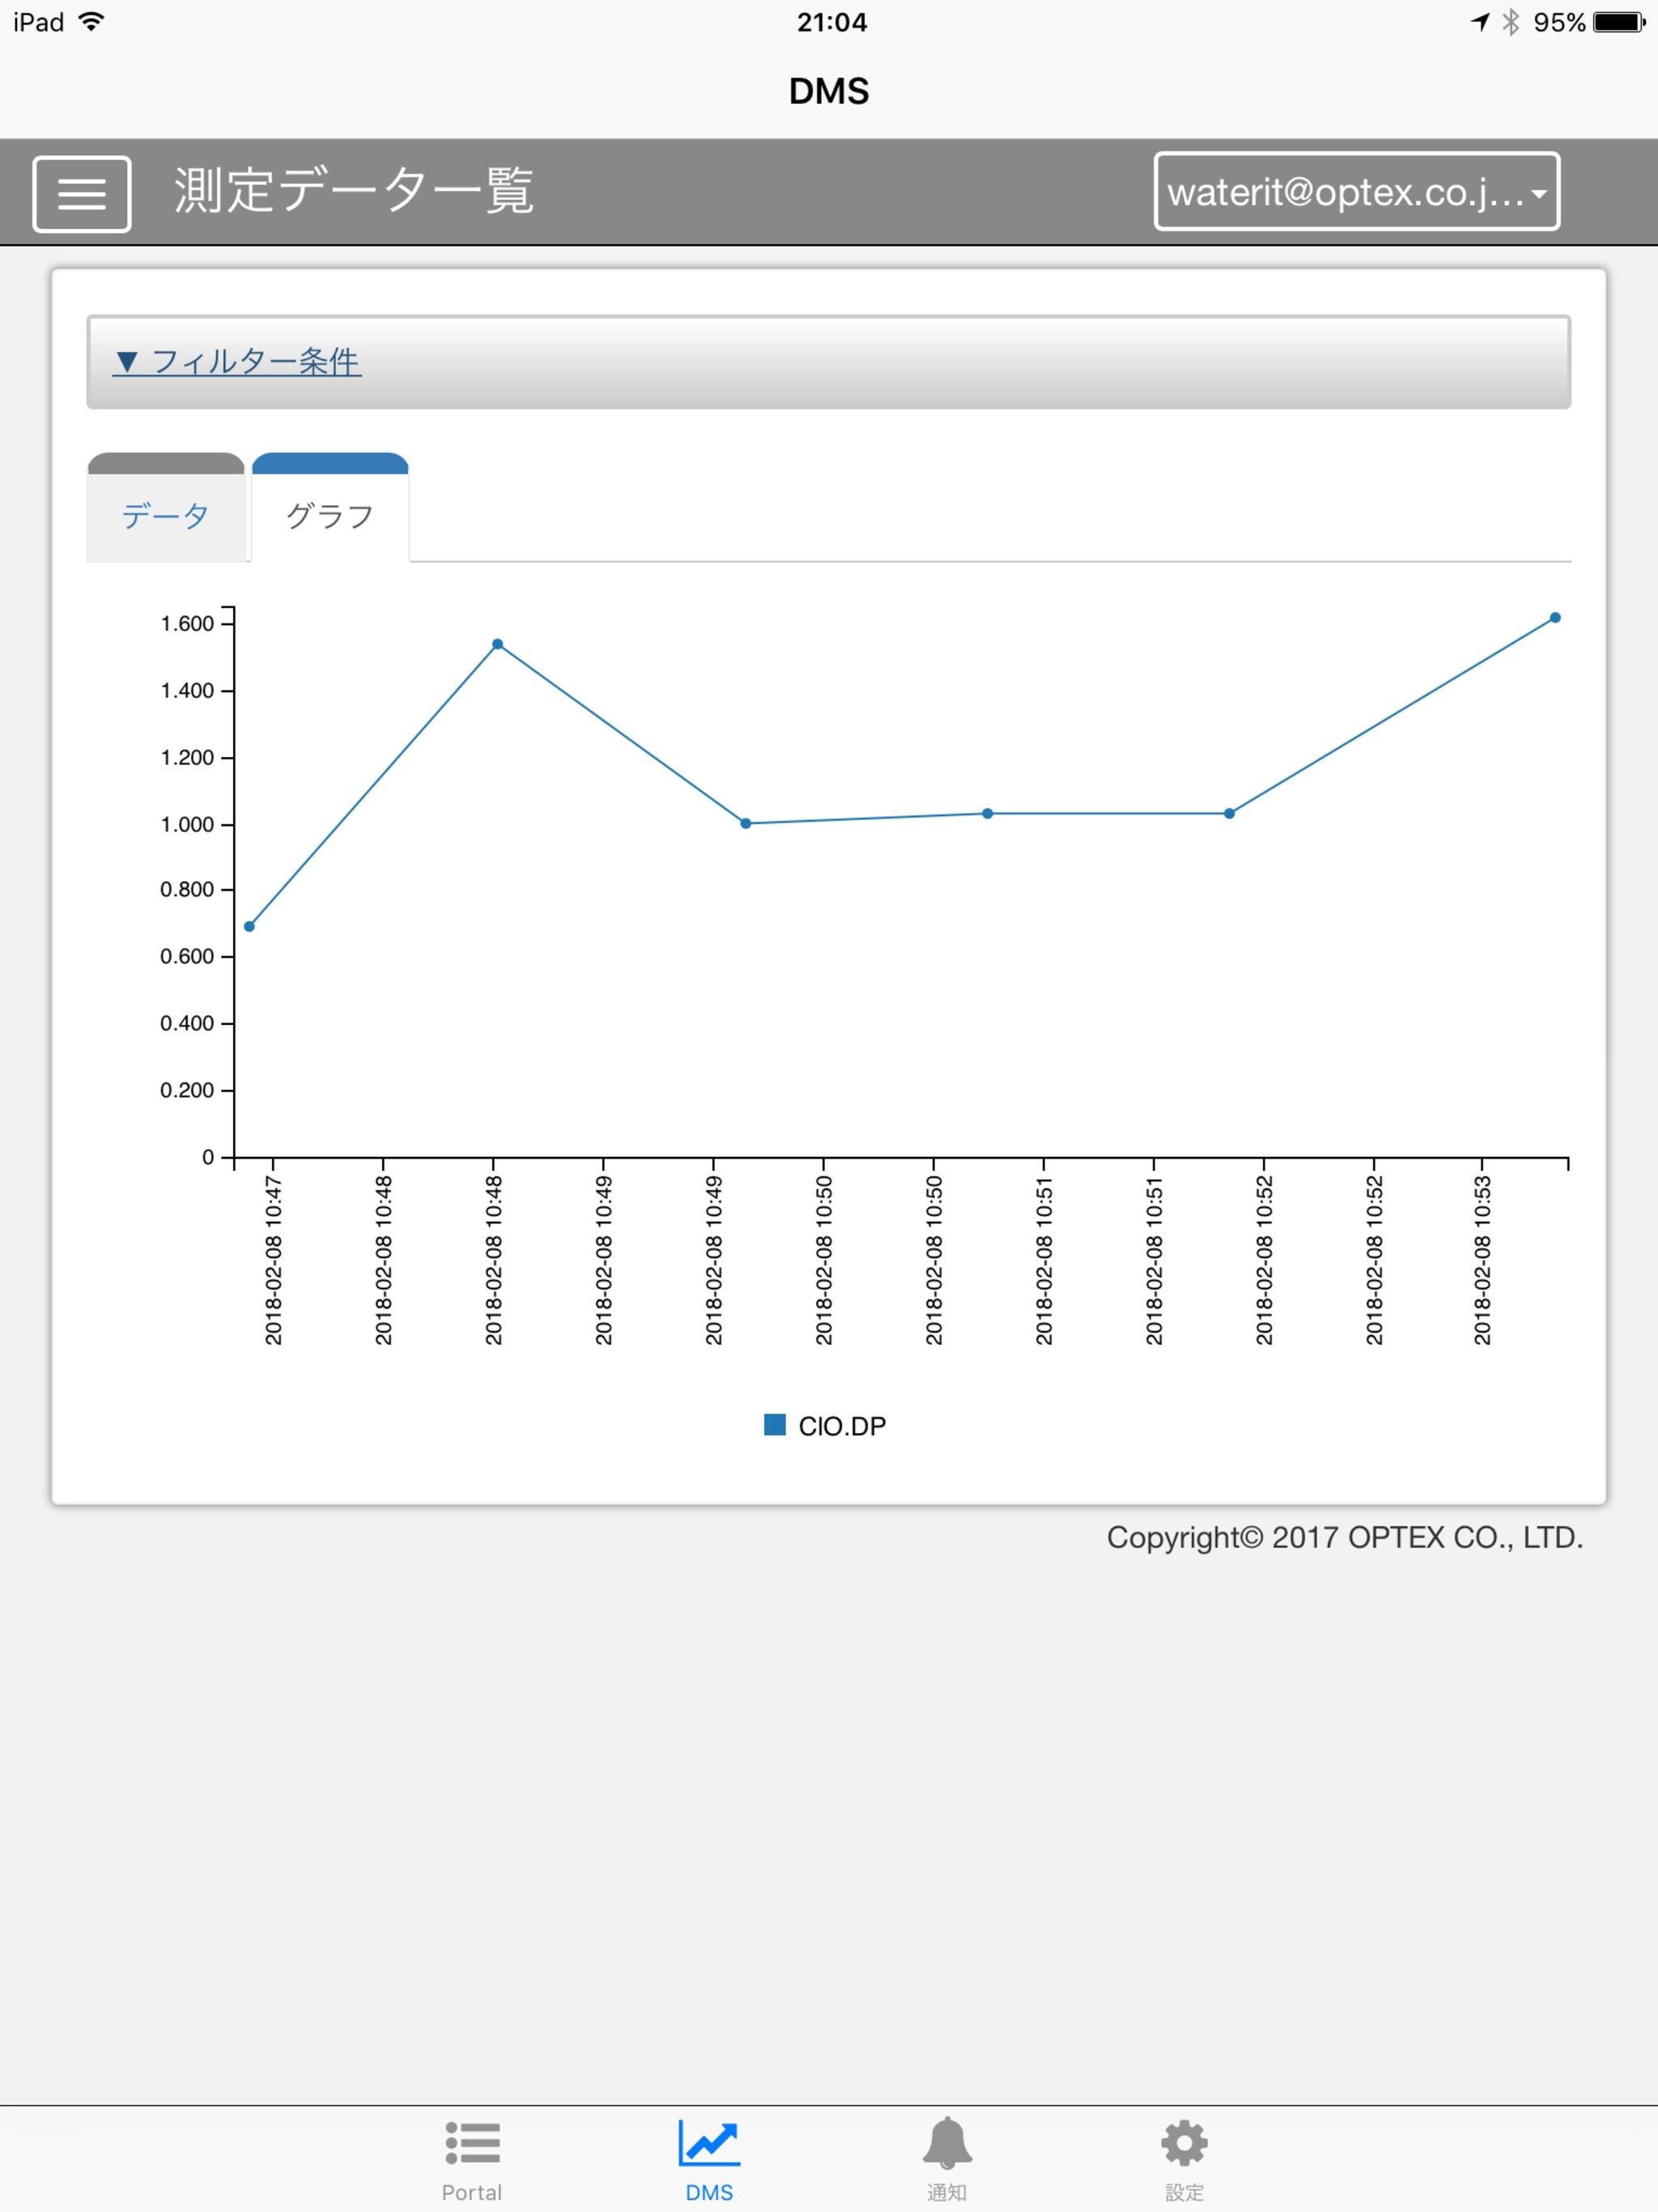Open the waterit@optex.co.j... account dropdown
The image size is (1658, 2212).
pyautogui.click(x=1356, y=191)
